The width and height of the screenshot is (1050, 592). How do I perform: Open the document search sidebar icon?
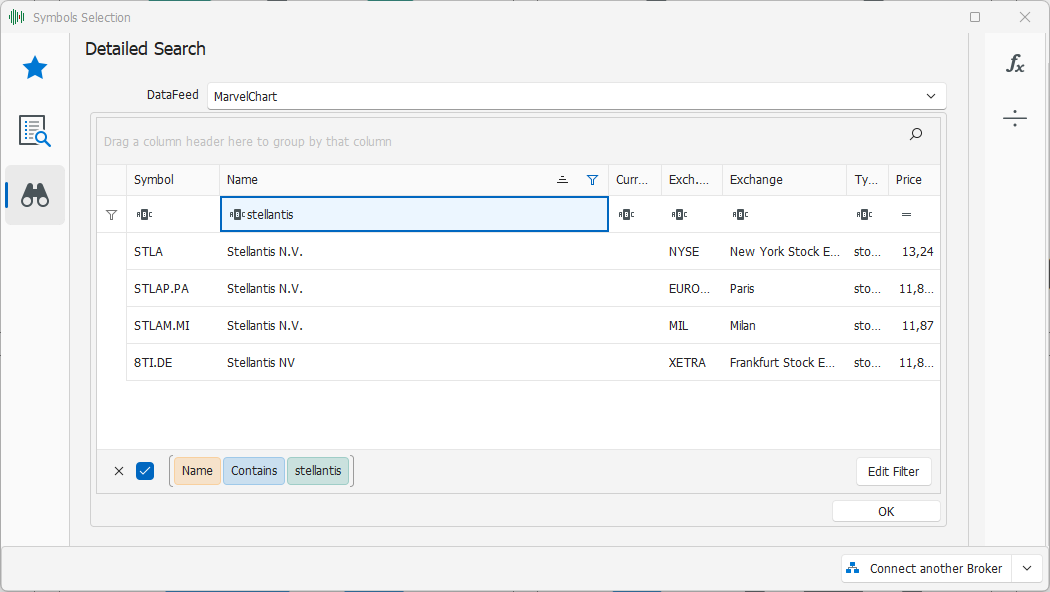coord(35,131)
